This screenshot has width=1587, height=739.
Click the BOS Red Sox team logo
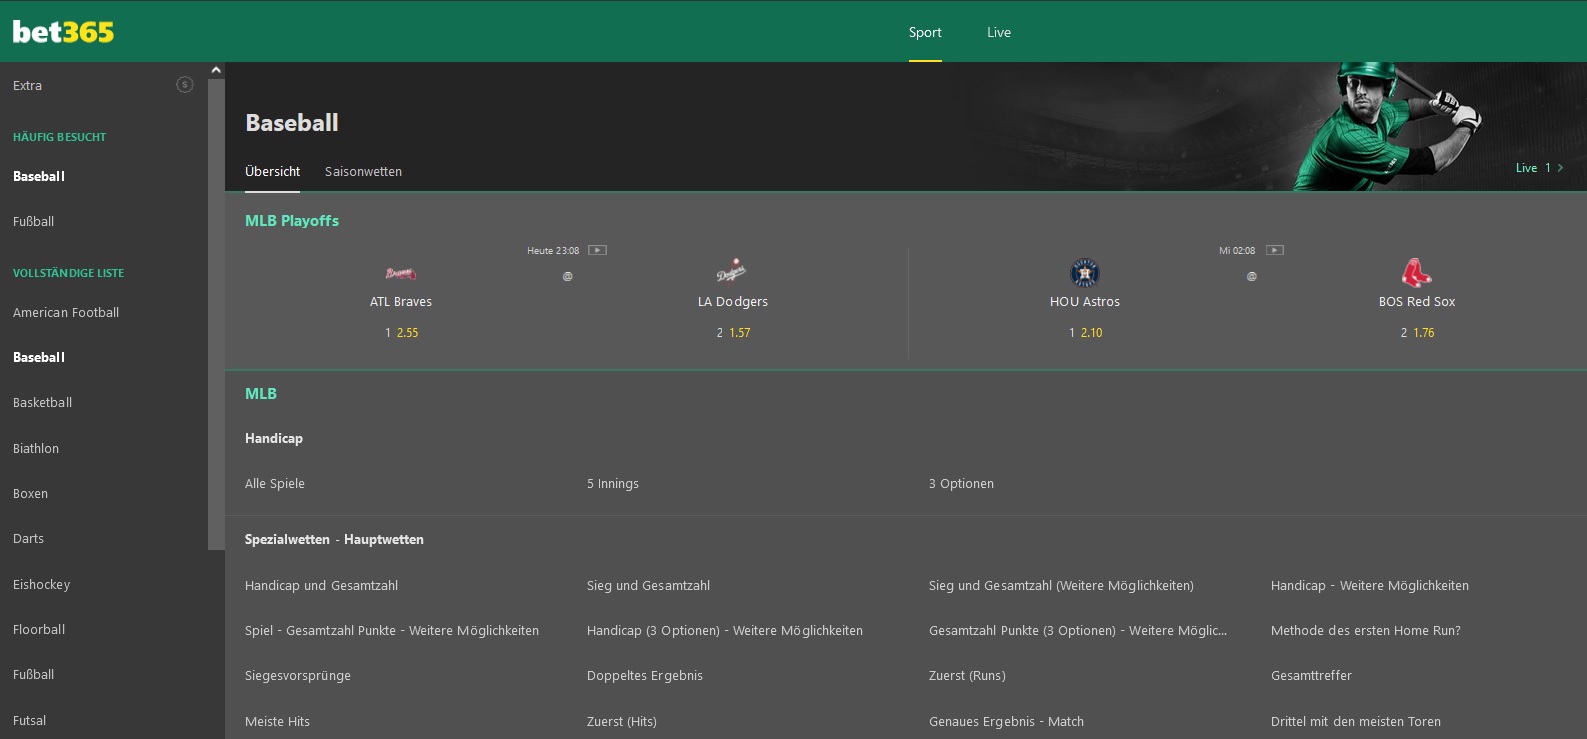click(x=1416, y=273)
